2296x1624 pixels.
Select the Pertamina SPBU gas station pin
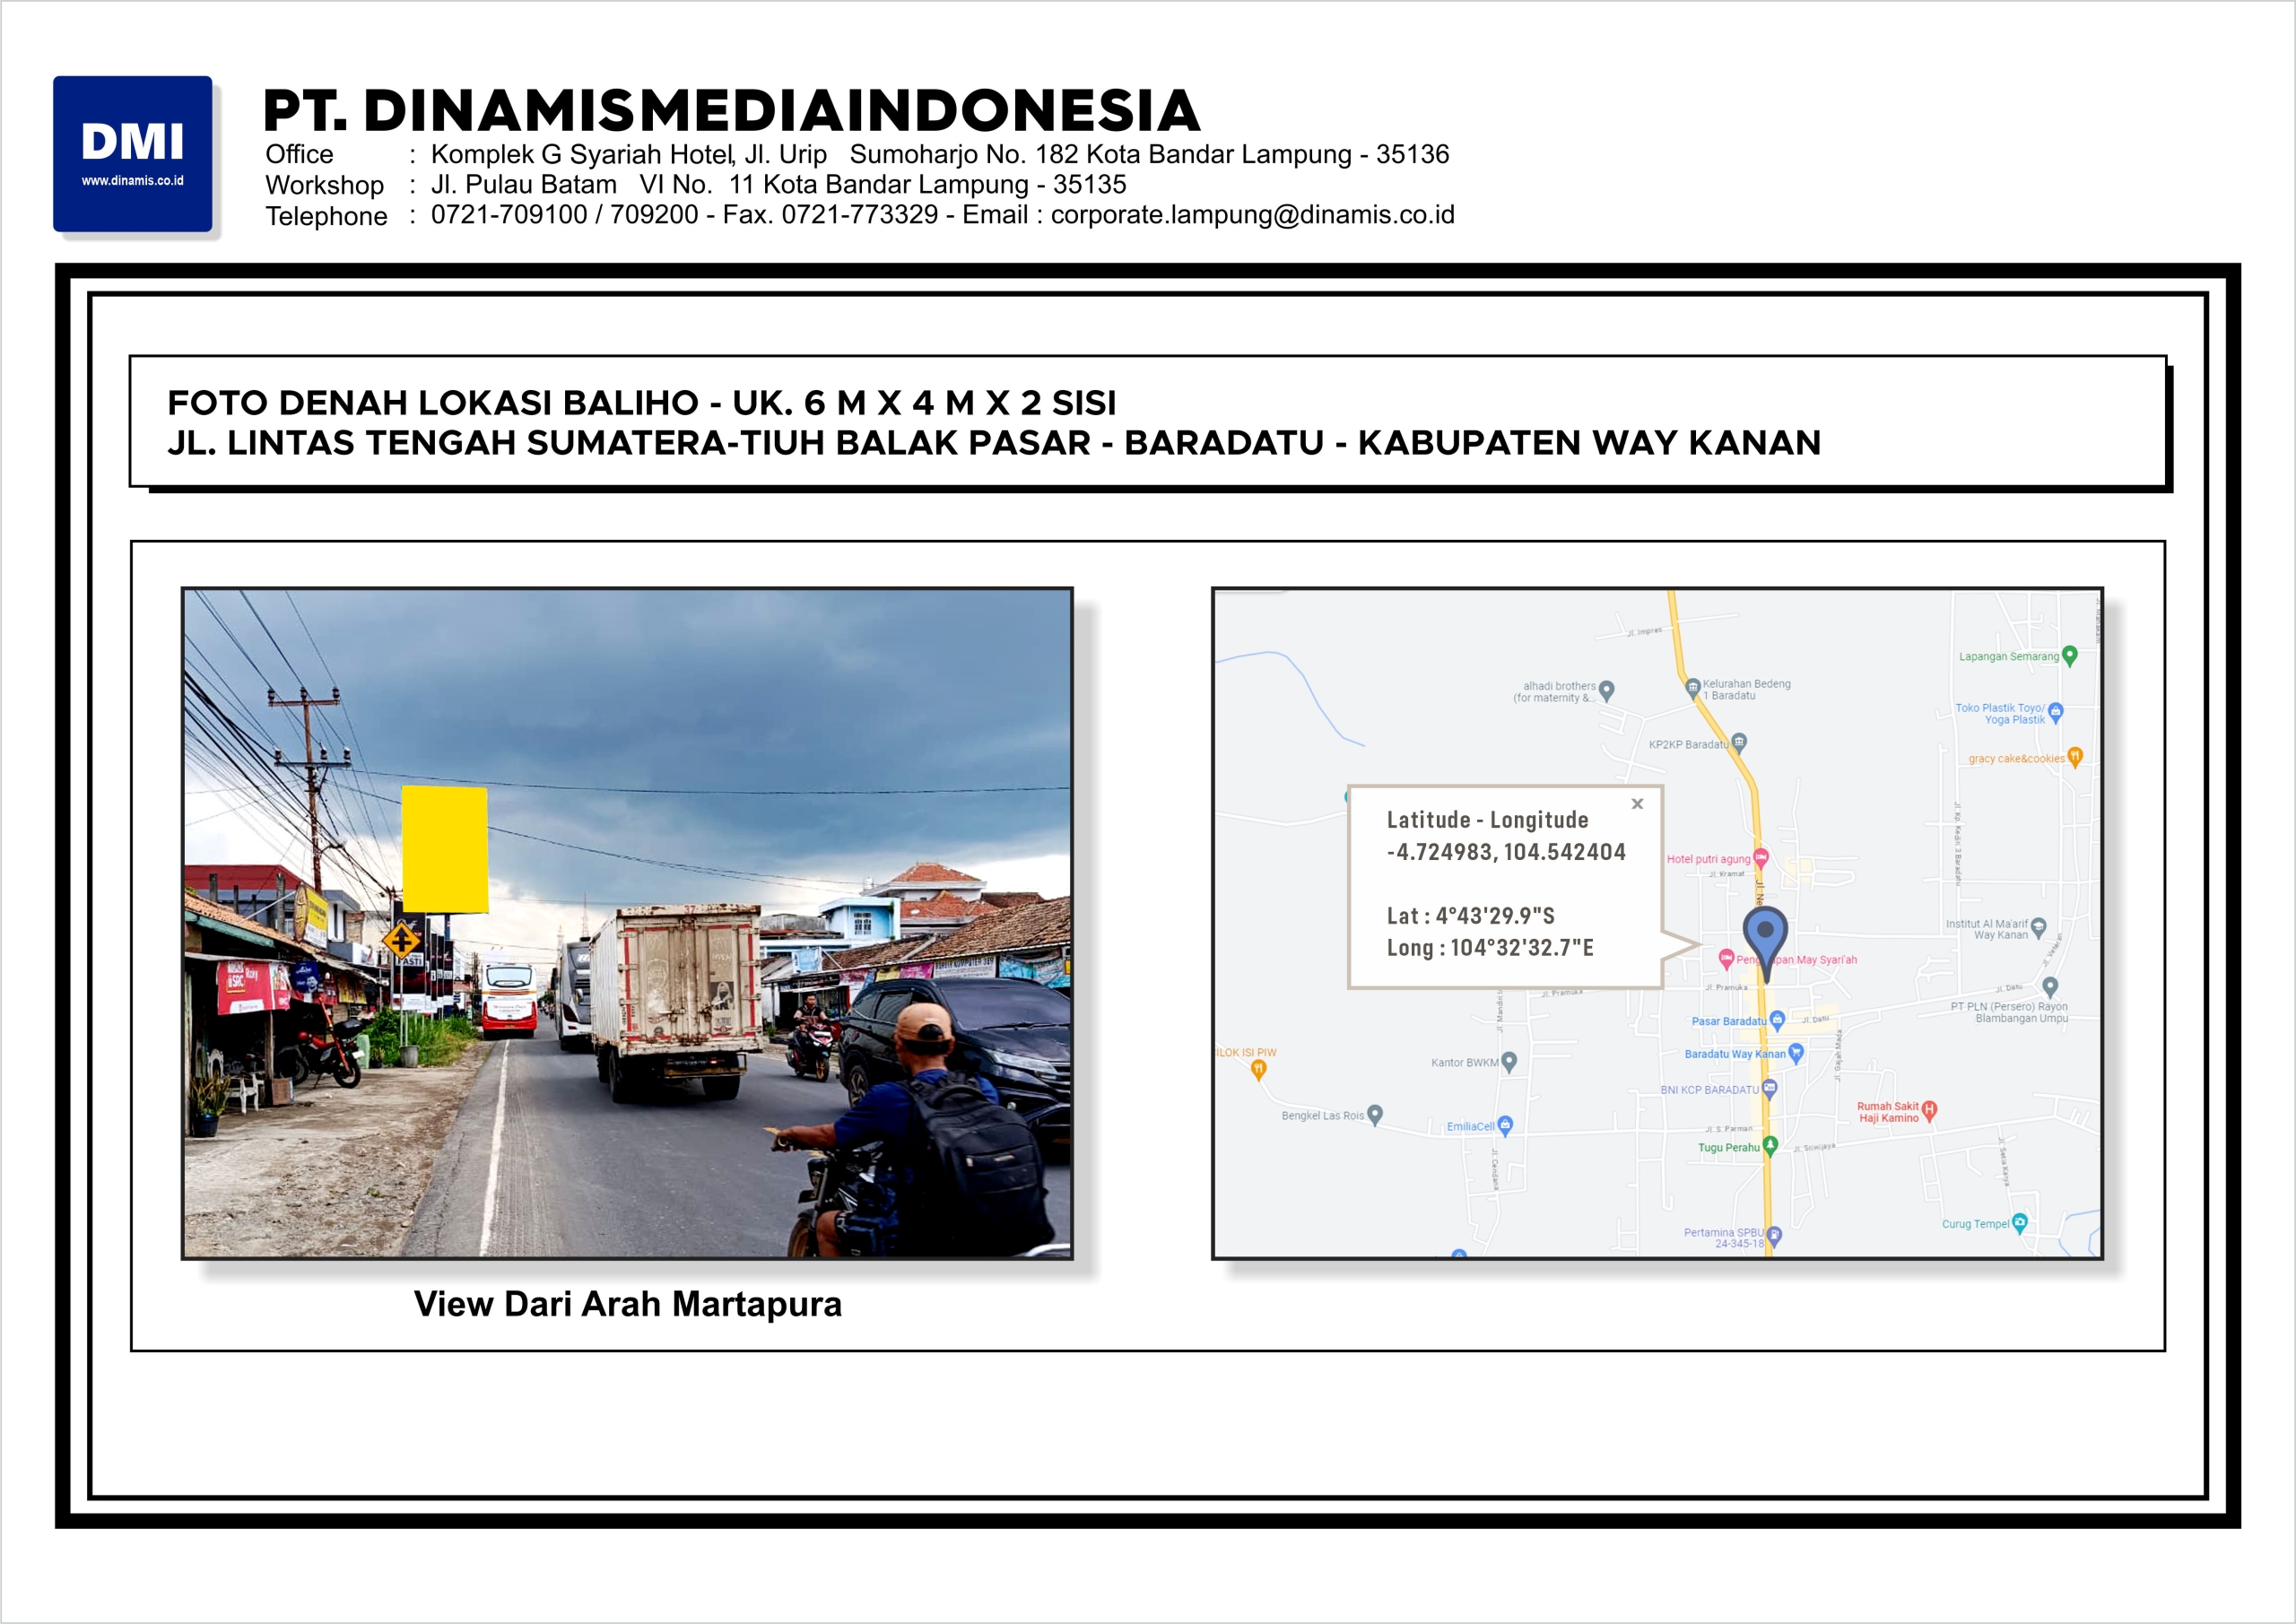1773,1236
